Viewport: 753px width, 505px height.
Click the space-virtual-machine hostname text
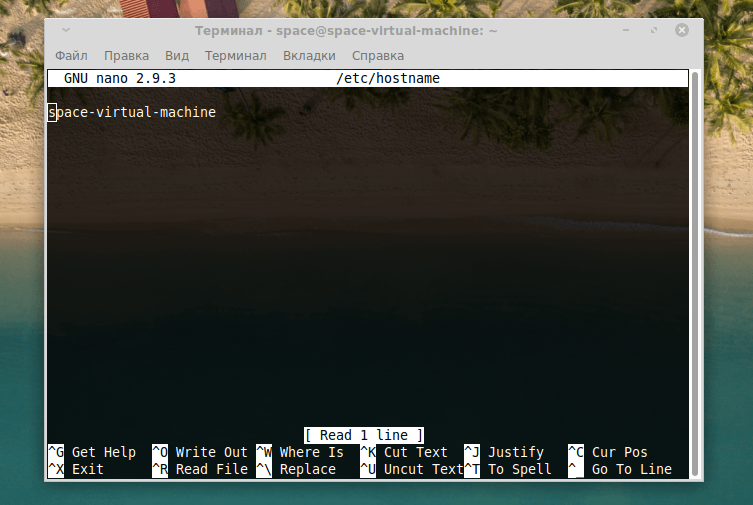click(132, 112)
